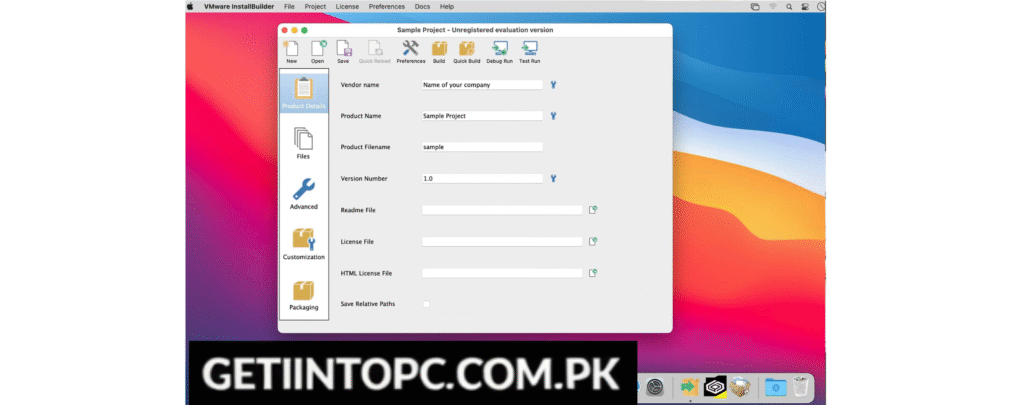Viewport: 1024px width, 405px height.
Task: Open Preferences from the toolbar
Action: tap(411, 52)
